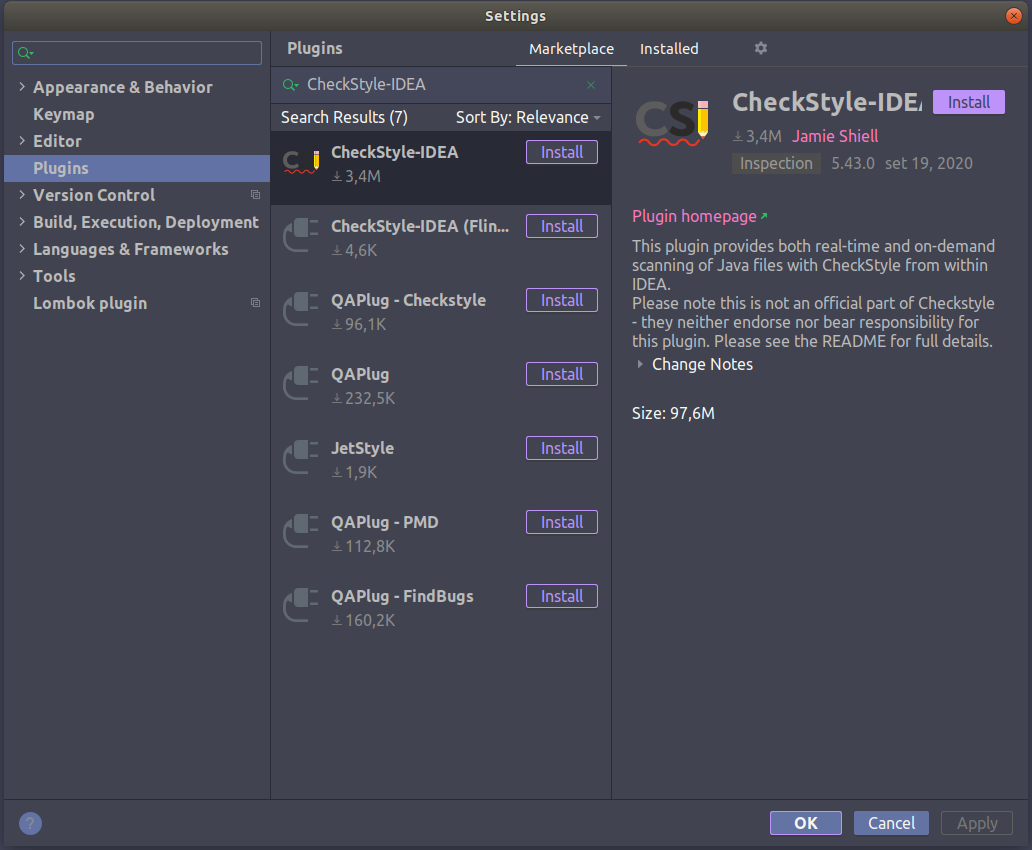Close the Settings dialog with the red X

(x=1014, y=16)
